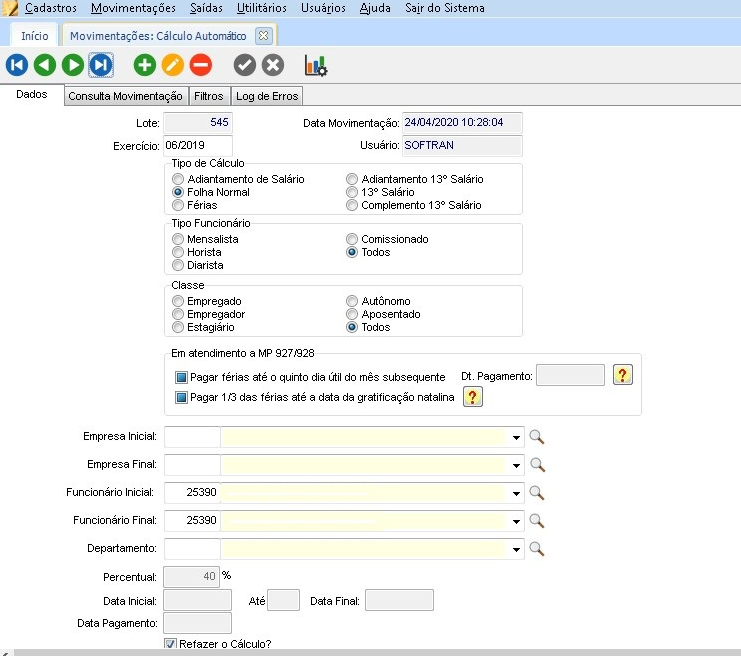The image size is (741, 656).
Task: Click the Percentual field
Action: 191,577
